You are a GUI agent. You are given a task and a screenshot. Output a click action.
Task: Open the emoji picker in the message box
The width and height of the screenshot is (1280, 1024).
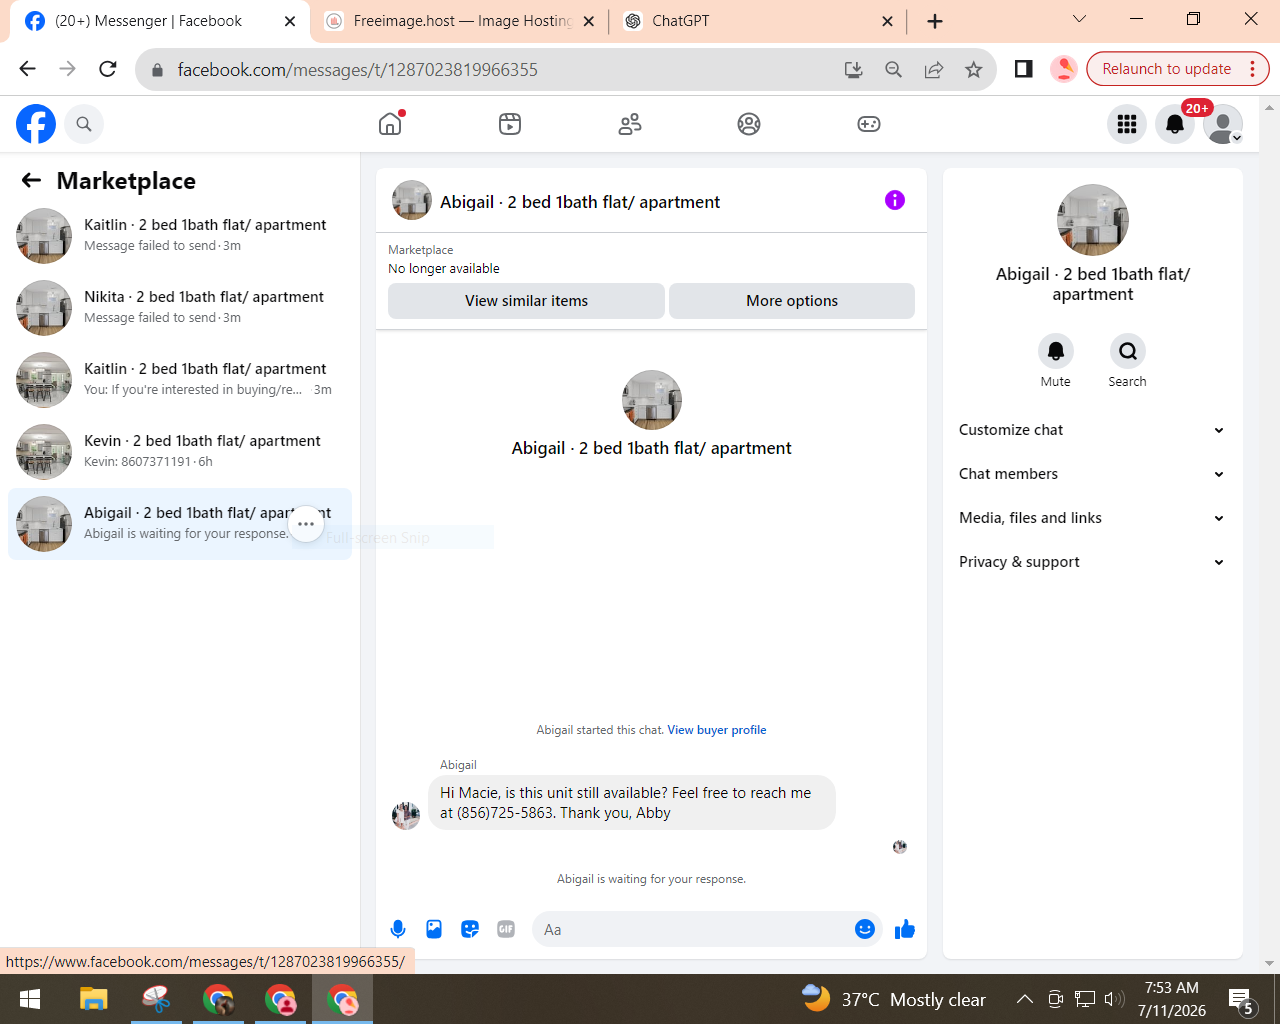click(x=865, y=929)
